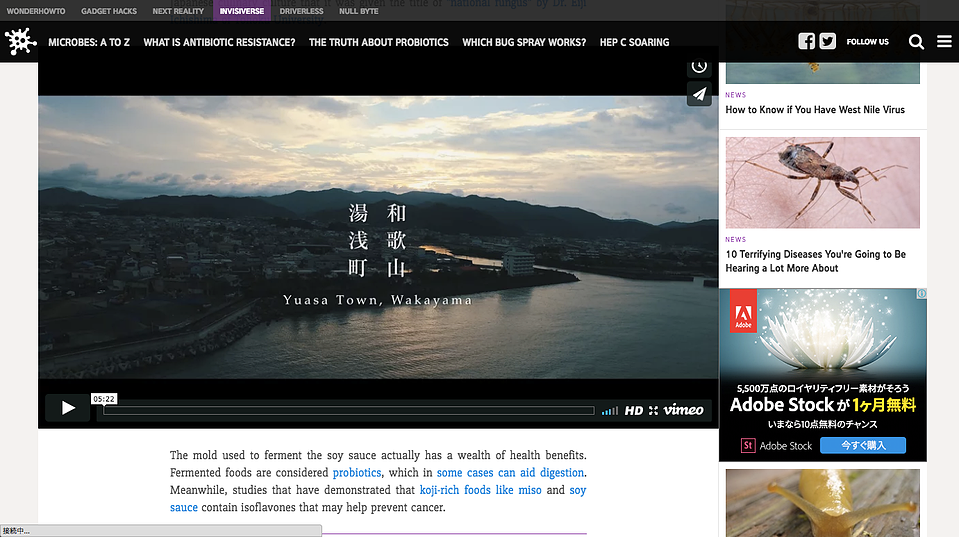The height and width of the screenshot is (537, 959).
Task: Click the Adobe logo in ad
Action: [743, 311]
